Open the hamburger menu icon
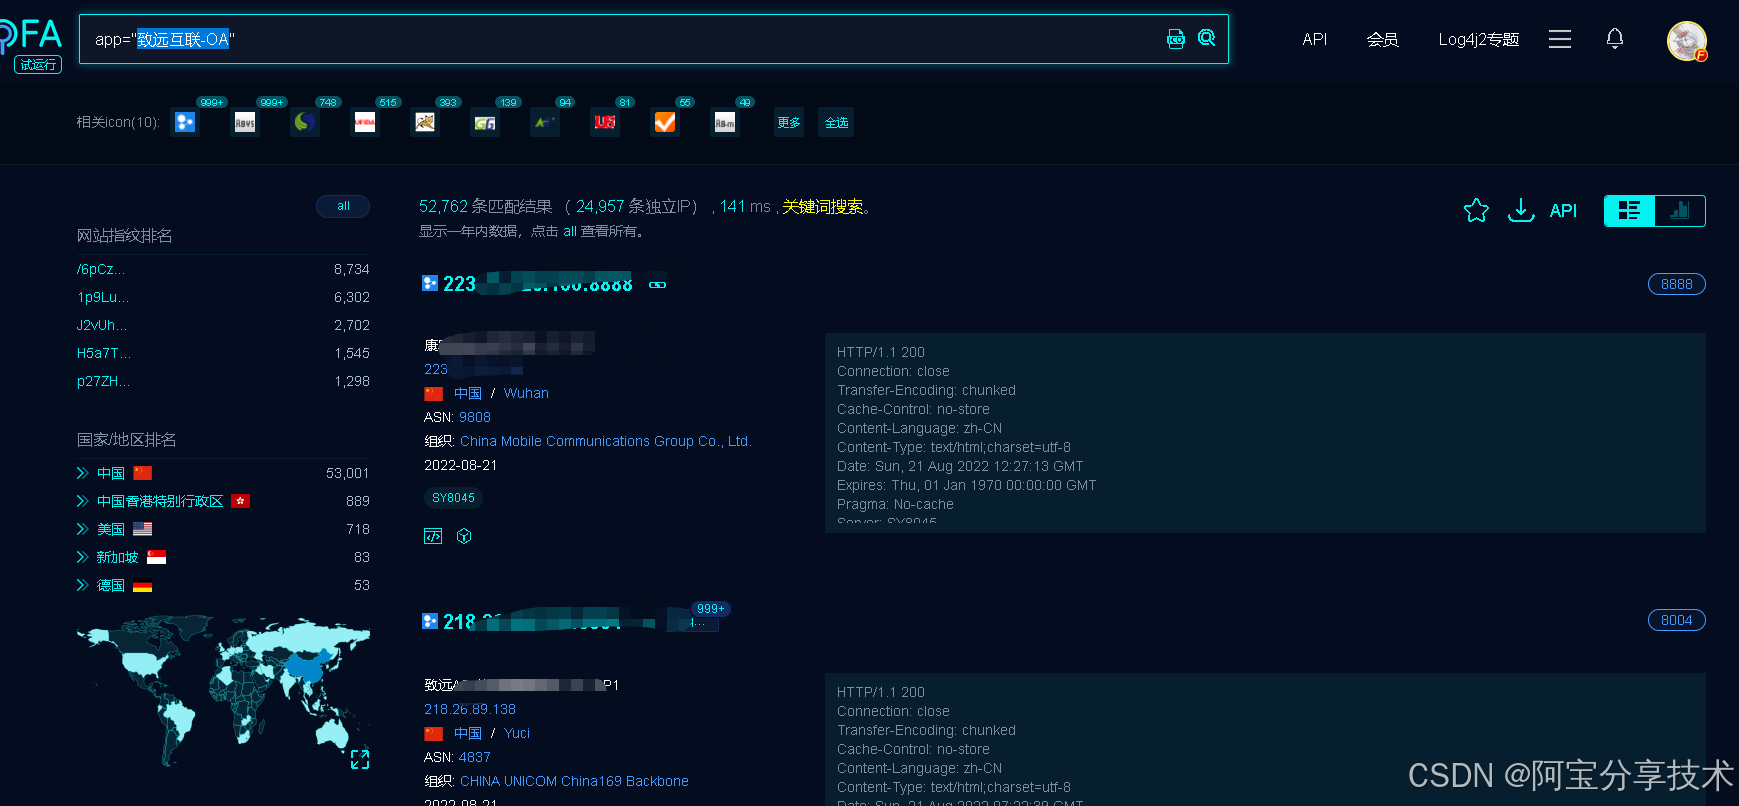This screenshot has width=1739, height=806. pyautogui.click(x=1560, y=39)
